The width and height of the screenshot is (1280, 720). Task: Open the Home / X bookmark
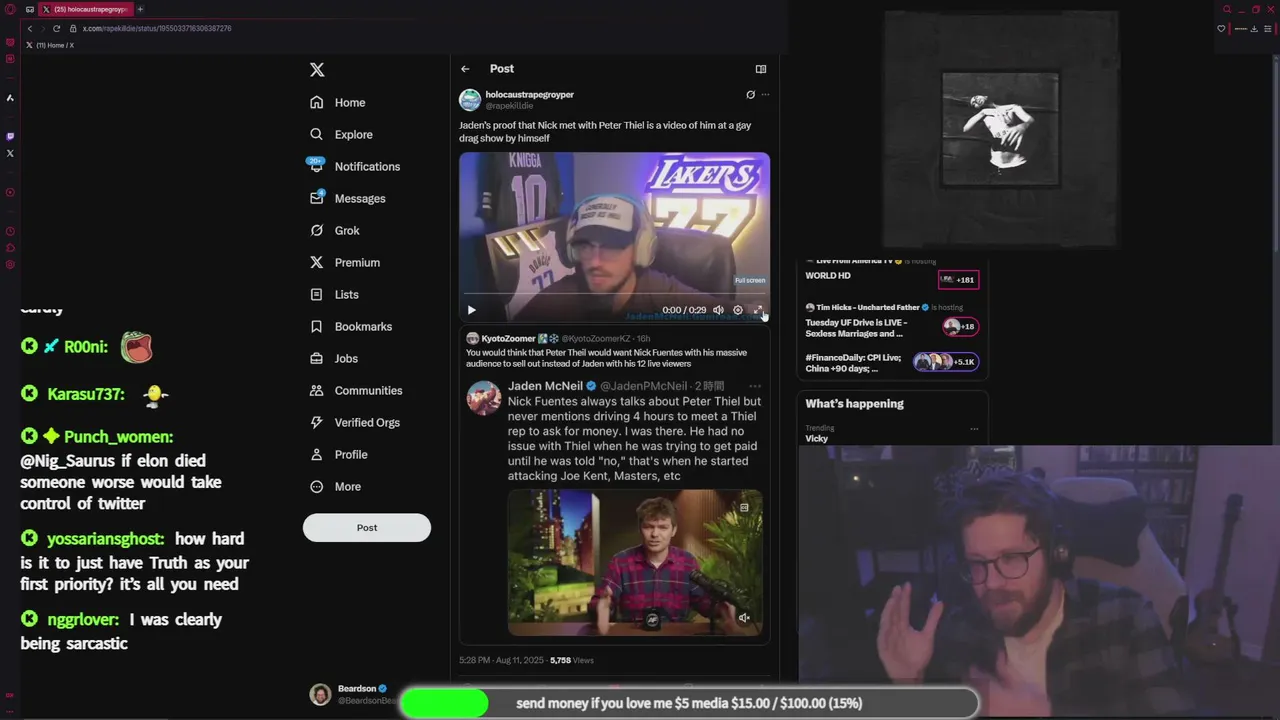coord(50,45)
